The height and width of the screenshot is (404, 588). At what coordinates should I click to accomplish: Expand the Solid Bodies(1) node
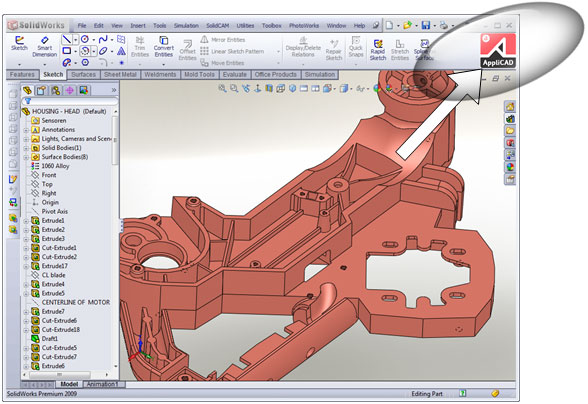tap(26, 148)
